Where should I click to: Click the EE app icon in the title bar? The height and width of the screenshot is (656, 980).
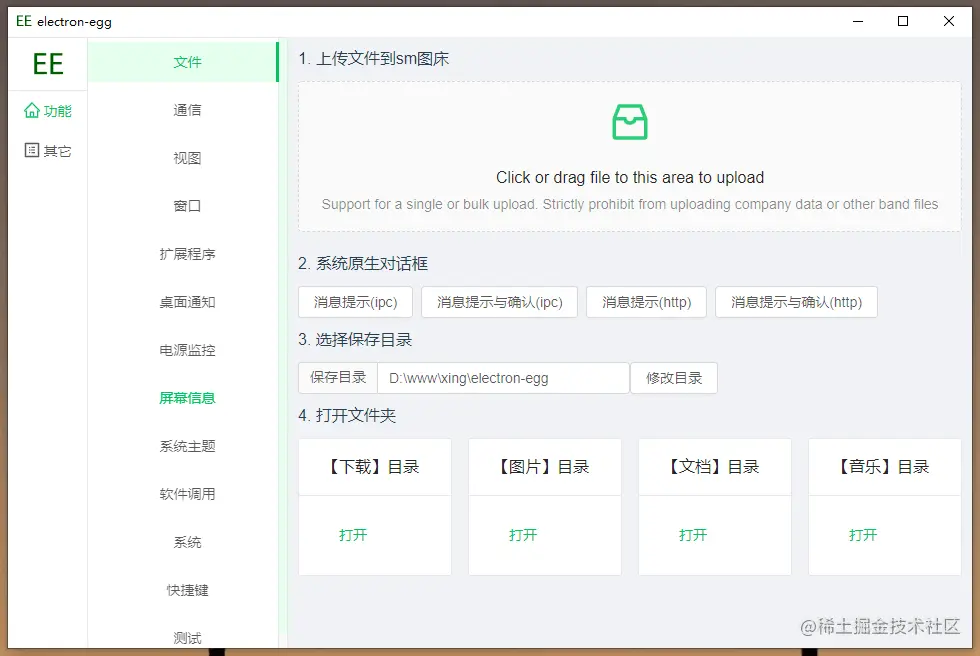click(x=24, y=21)
